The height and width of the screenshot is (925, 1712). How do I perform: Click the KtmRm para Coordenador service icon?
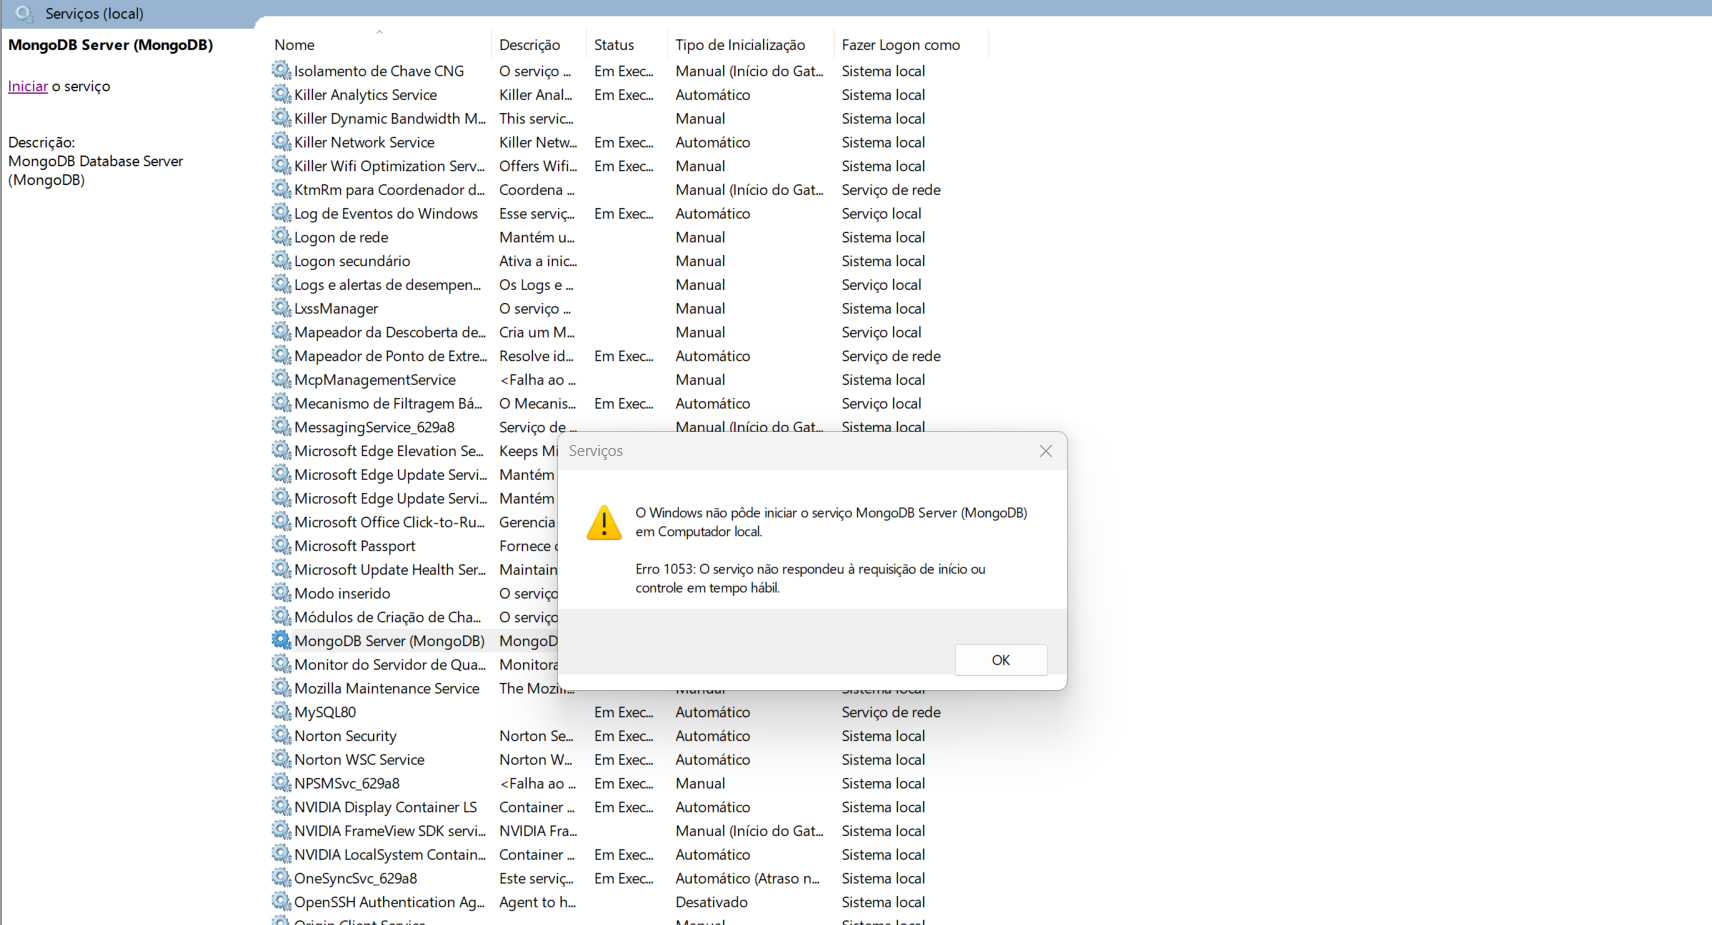pos(281,189)
